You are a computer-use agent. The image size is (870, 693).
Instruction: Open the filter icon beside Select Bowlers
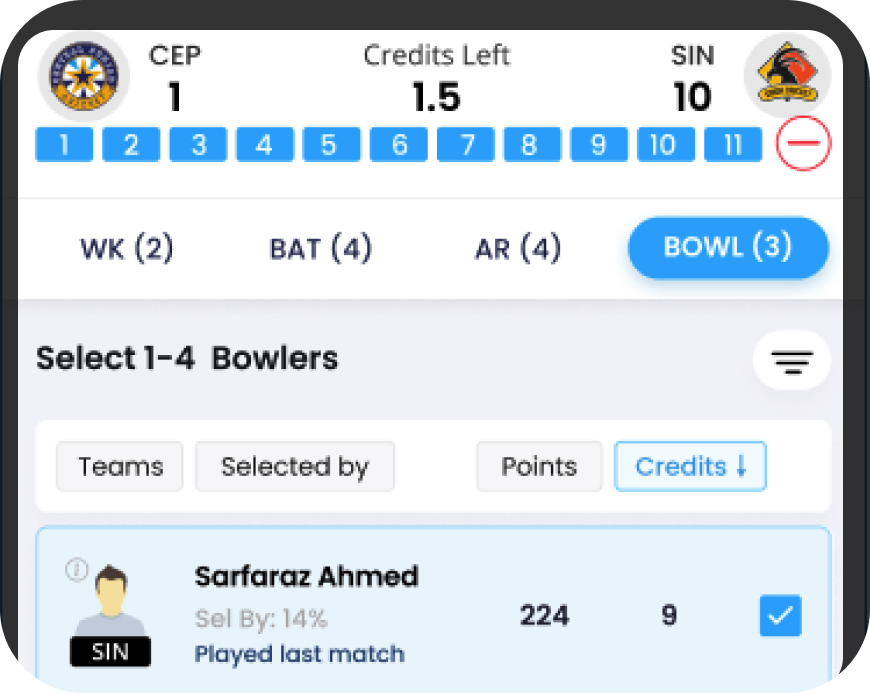pyautogui.click(x=792, y=361)
